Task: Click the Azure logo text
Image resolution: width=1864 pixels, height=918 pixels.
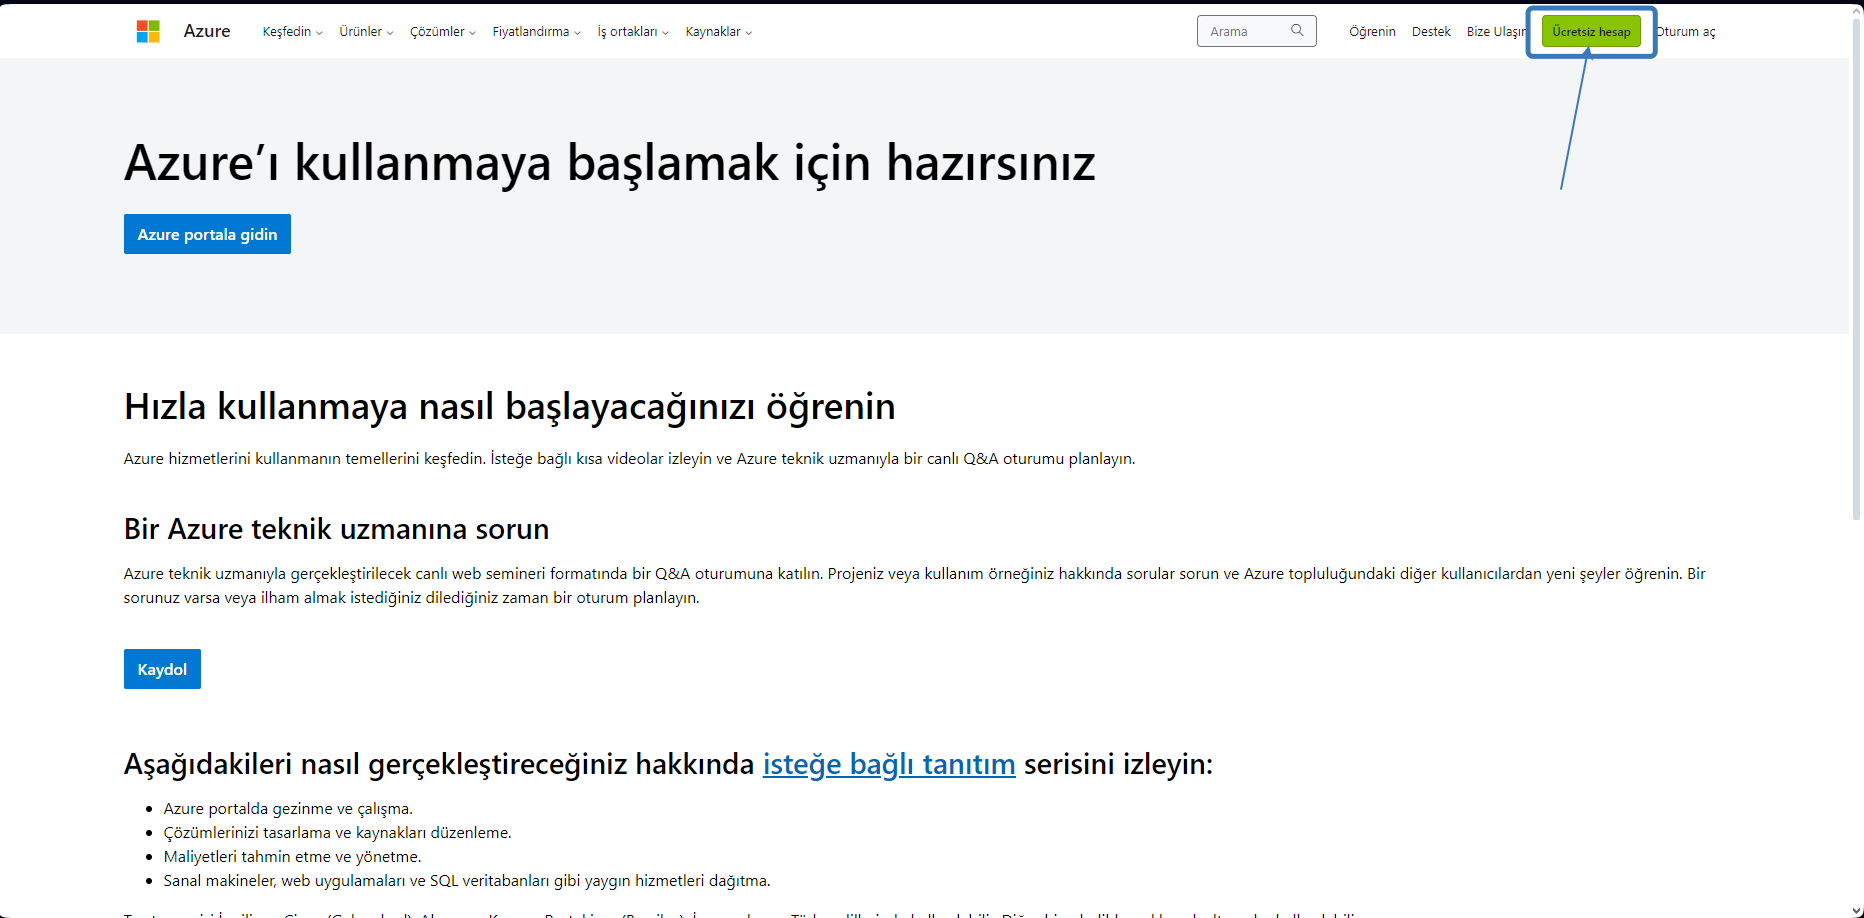Action: pos(206,31)
